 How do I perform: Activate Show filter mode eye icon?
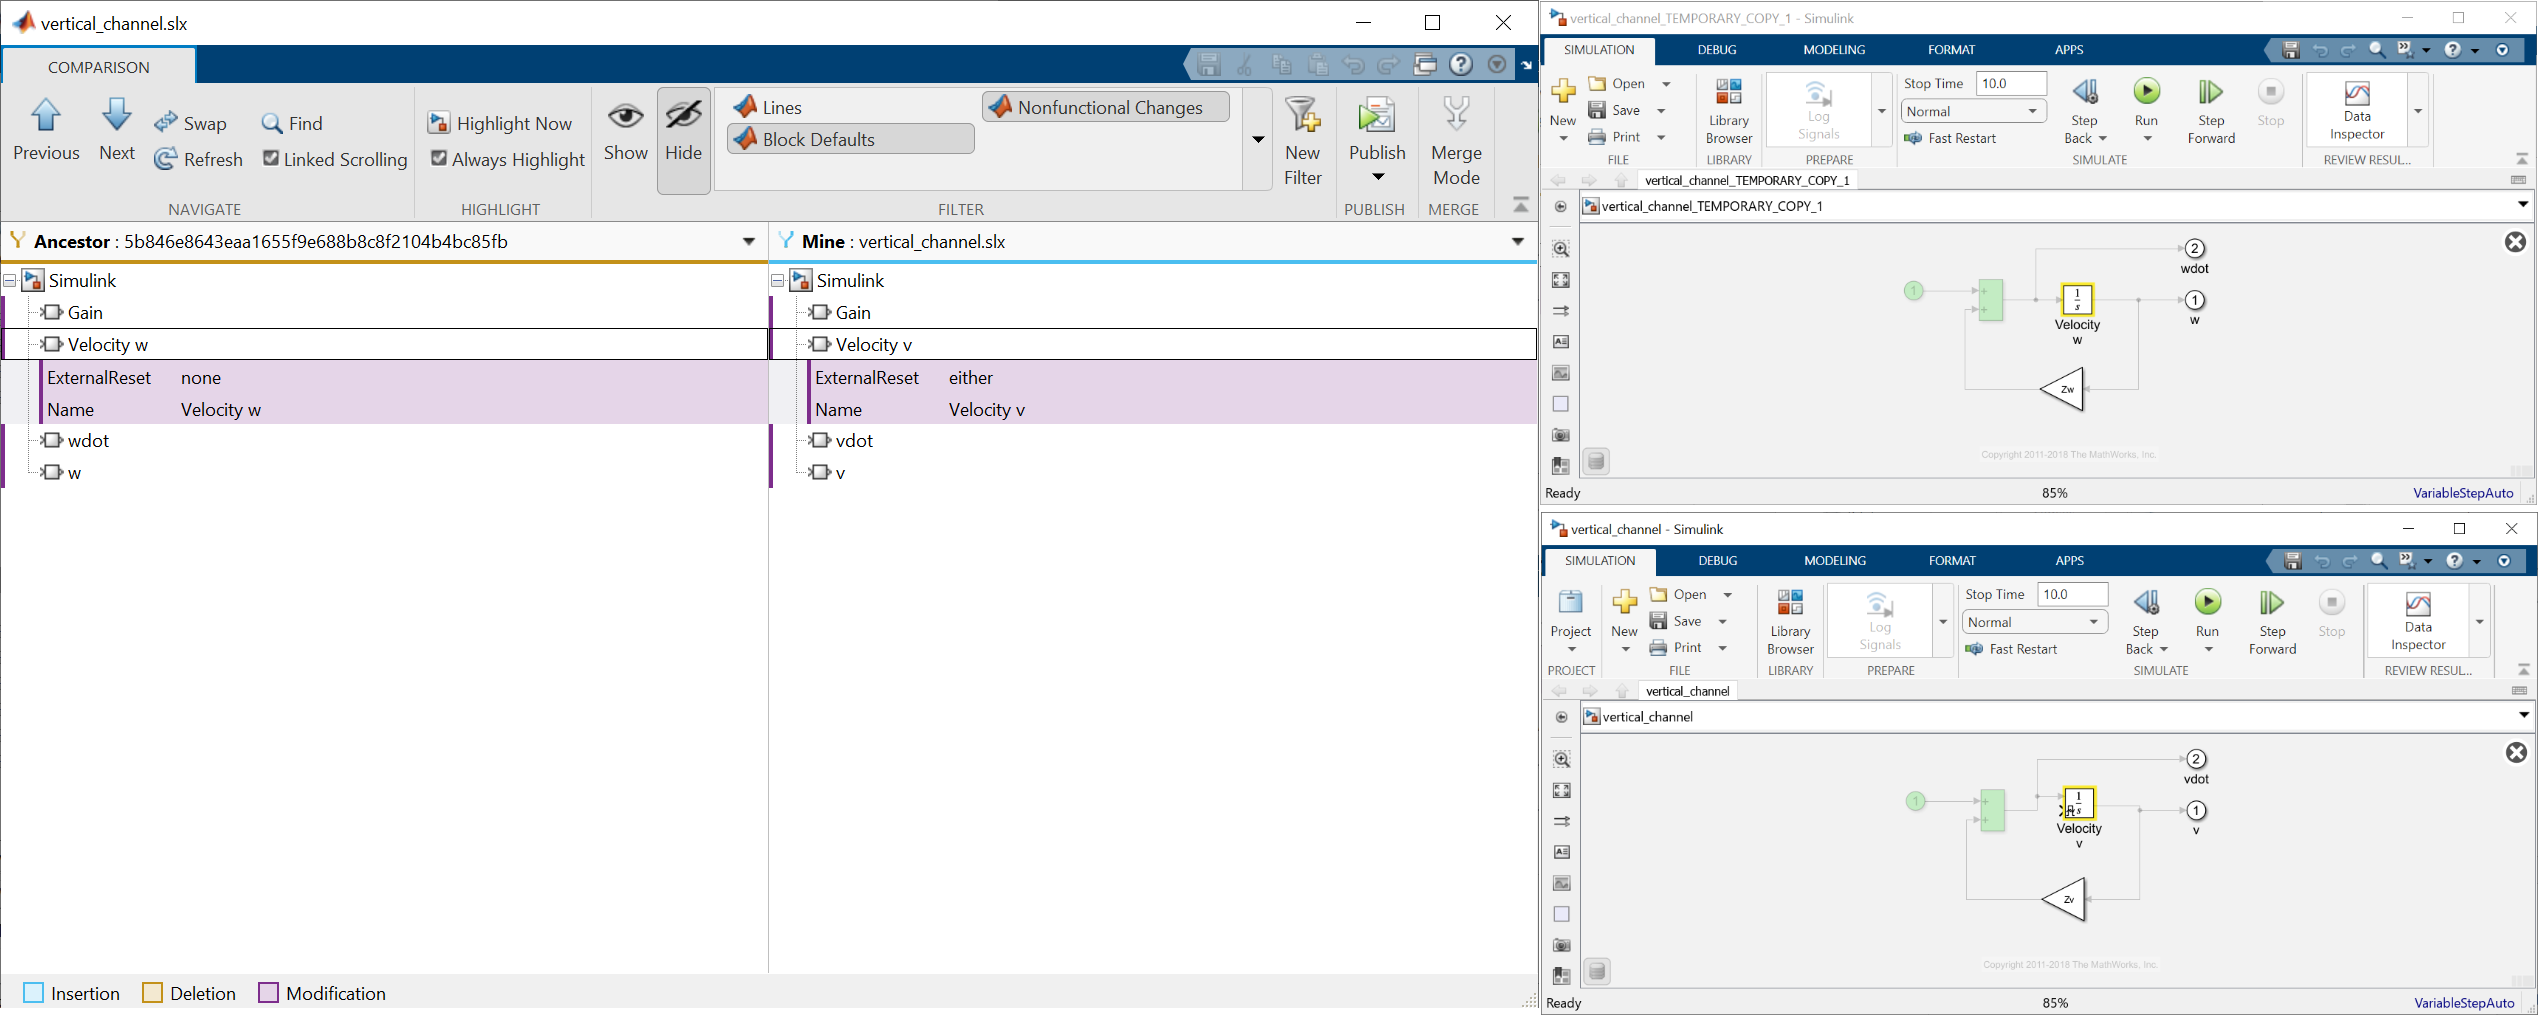(x=626, y=130)
